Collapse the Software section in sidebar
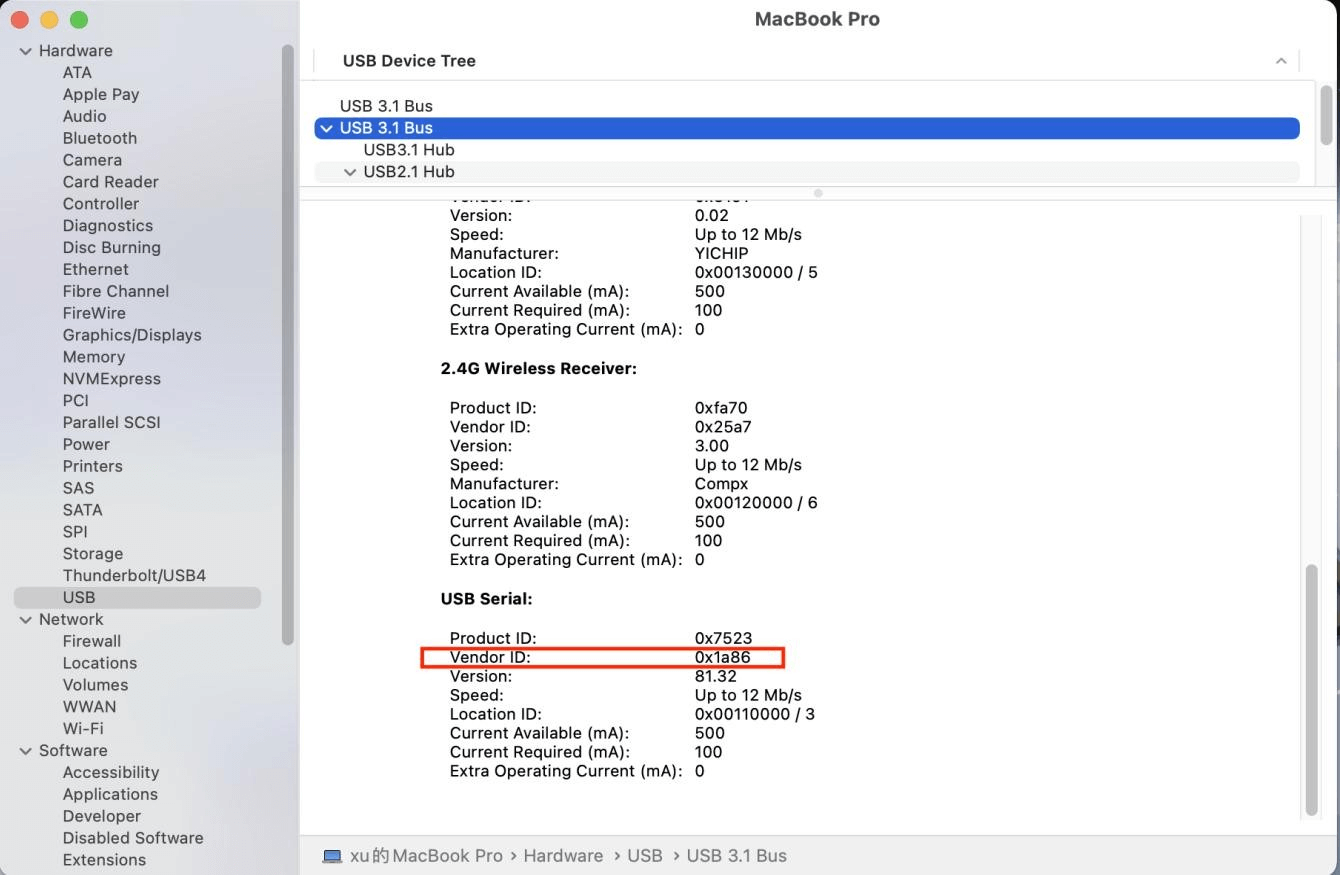 (x=26, y=751)
